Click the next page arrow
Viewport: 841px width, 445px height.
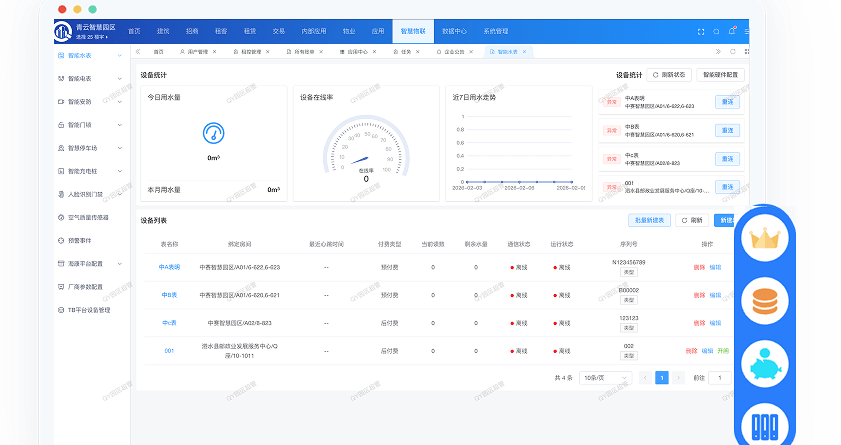[678, 378]
